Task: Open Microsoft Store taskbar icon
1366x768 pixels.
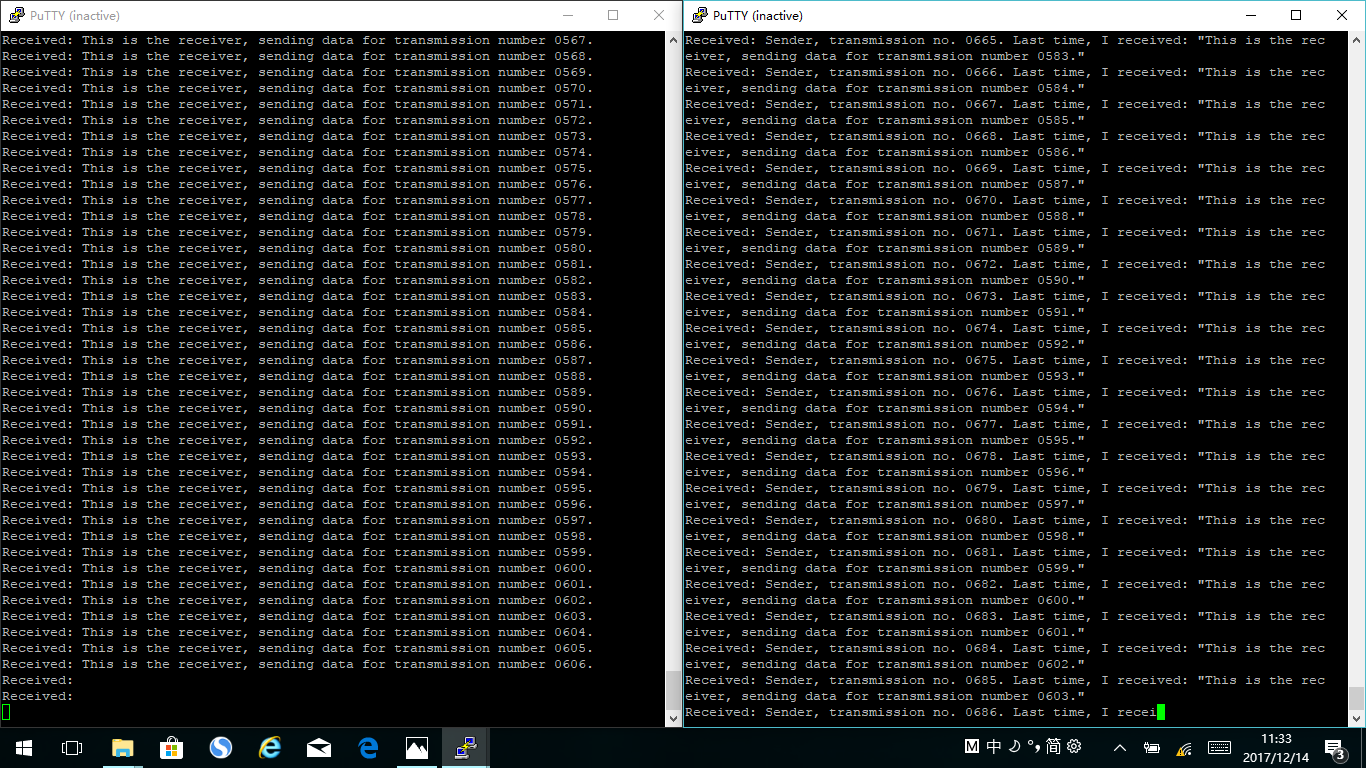Action: [171, 747]
